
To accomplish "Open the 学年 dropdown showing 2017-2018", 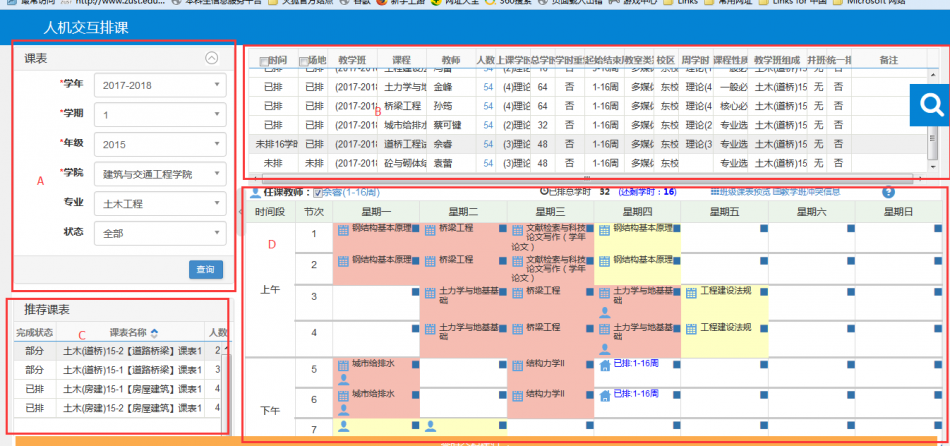I will [x=159, y=85].
